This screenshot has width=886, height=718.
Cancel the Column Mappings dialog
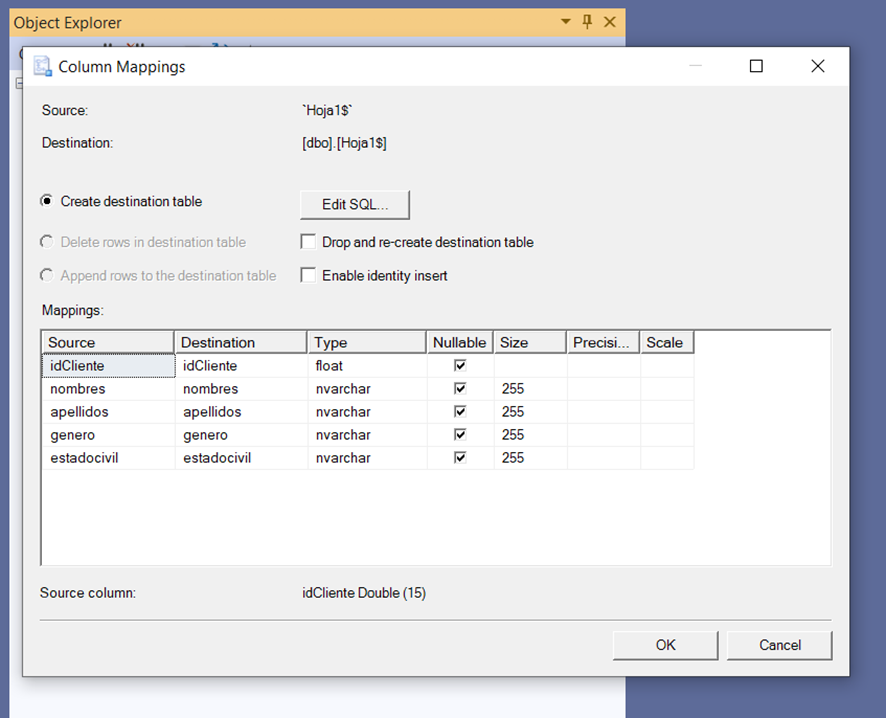click(x=780, y=645)
